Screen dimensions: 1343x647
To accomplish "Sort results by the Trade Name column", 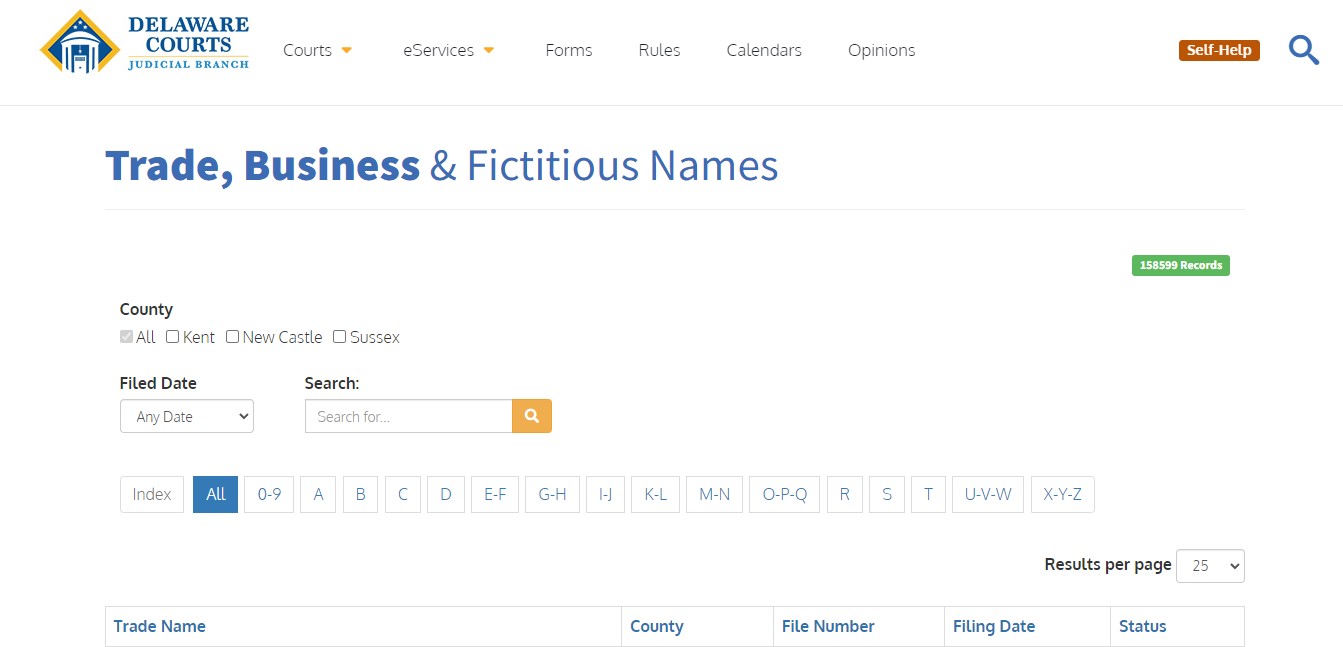I will (160, 625).
